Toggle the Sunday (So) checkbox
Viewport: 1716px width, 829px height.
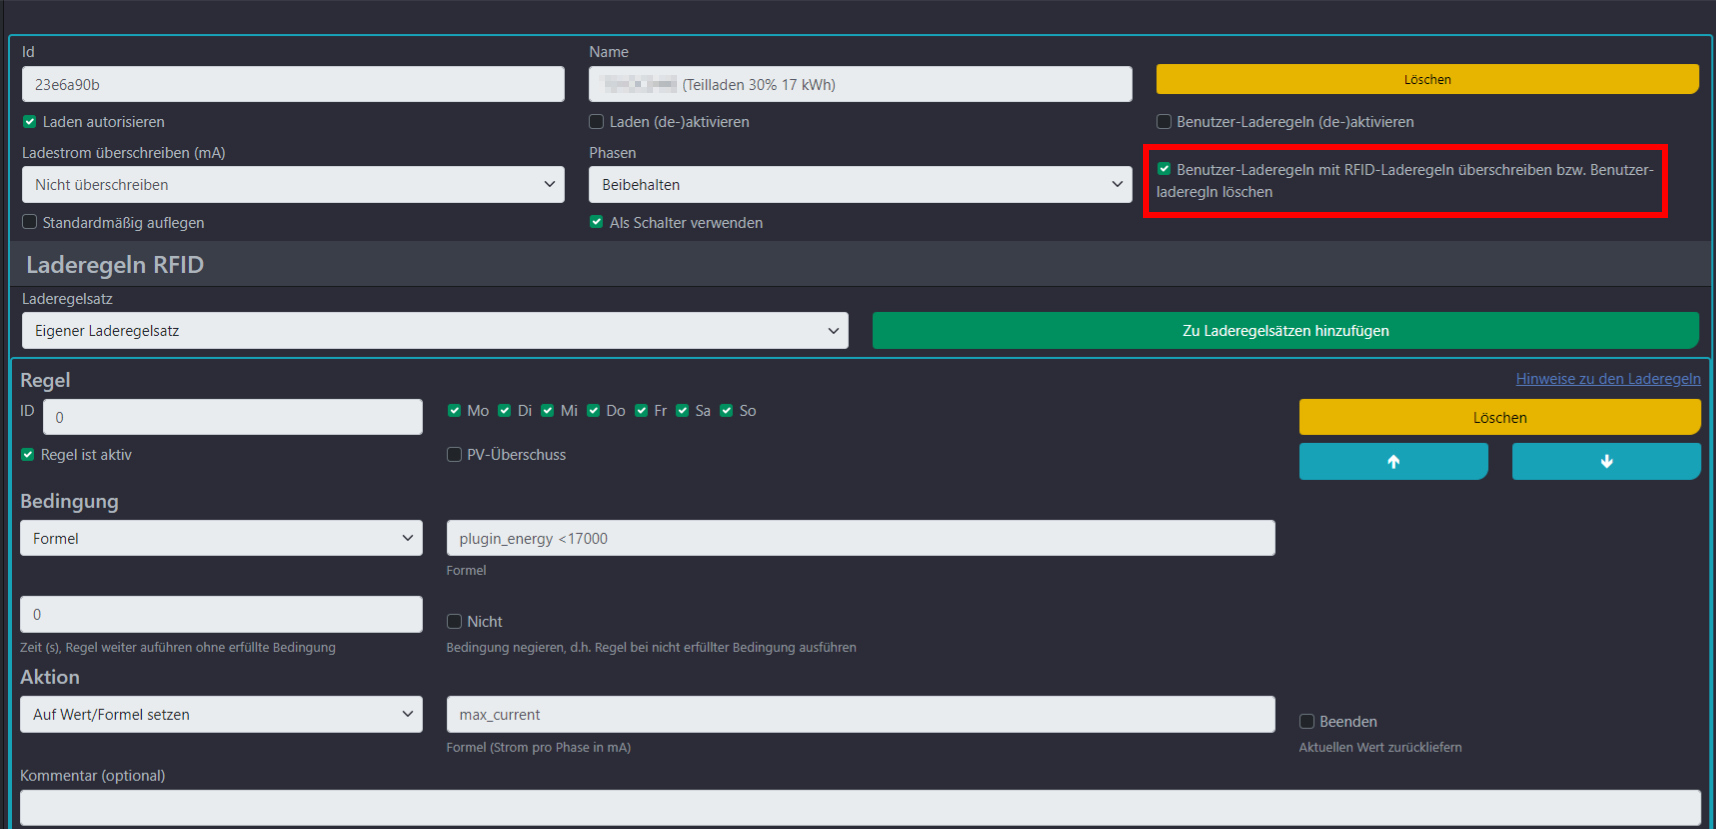pos(727,411)
